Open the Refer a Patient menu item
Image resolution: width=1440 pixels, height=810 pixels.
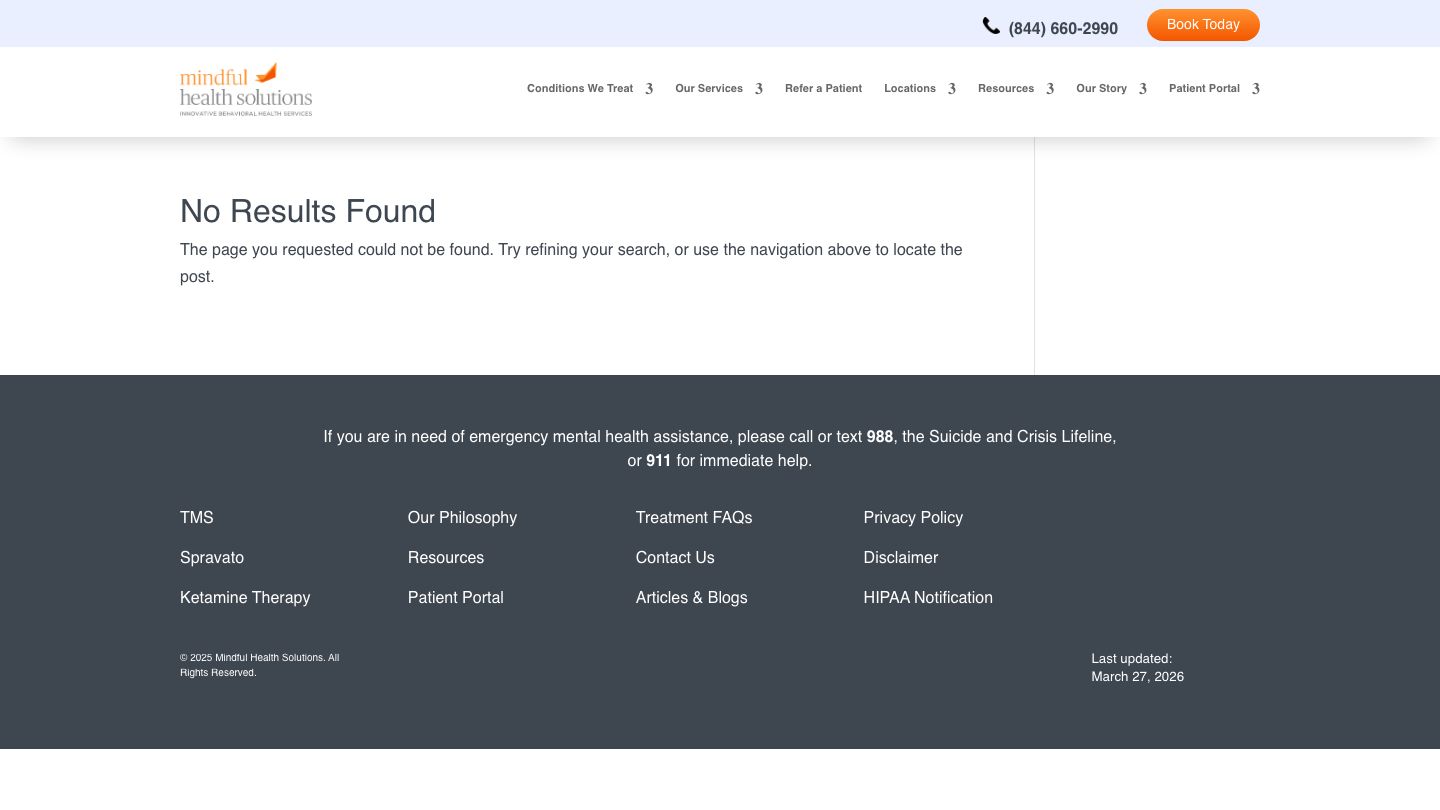(823, 89)
